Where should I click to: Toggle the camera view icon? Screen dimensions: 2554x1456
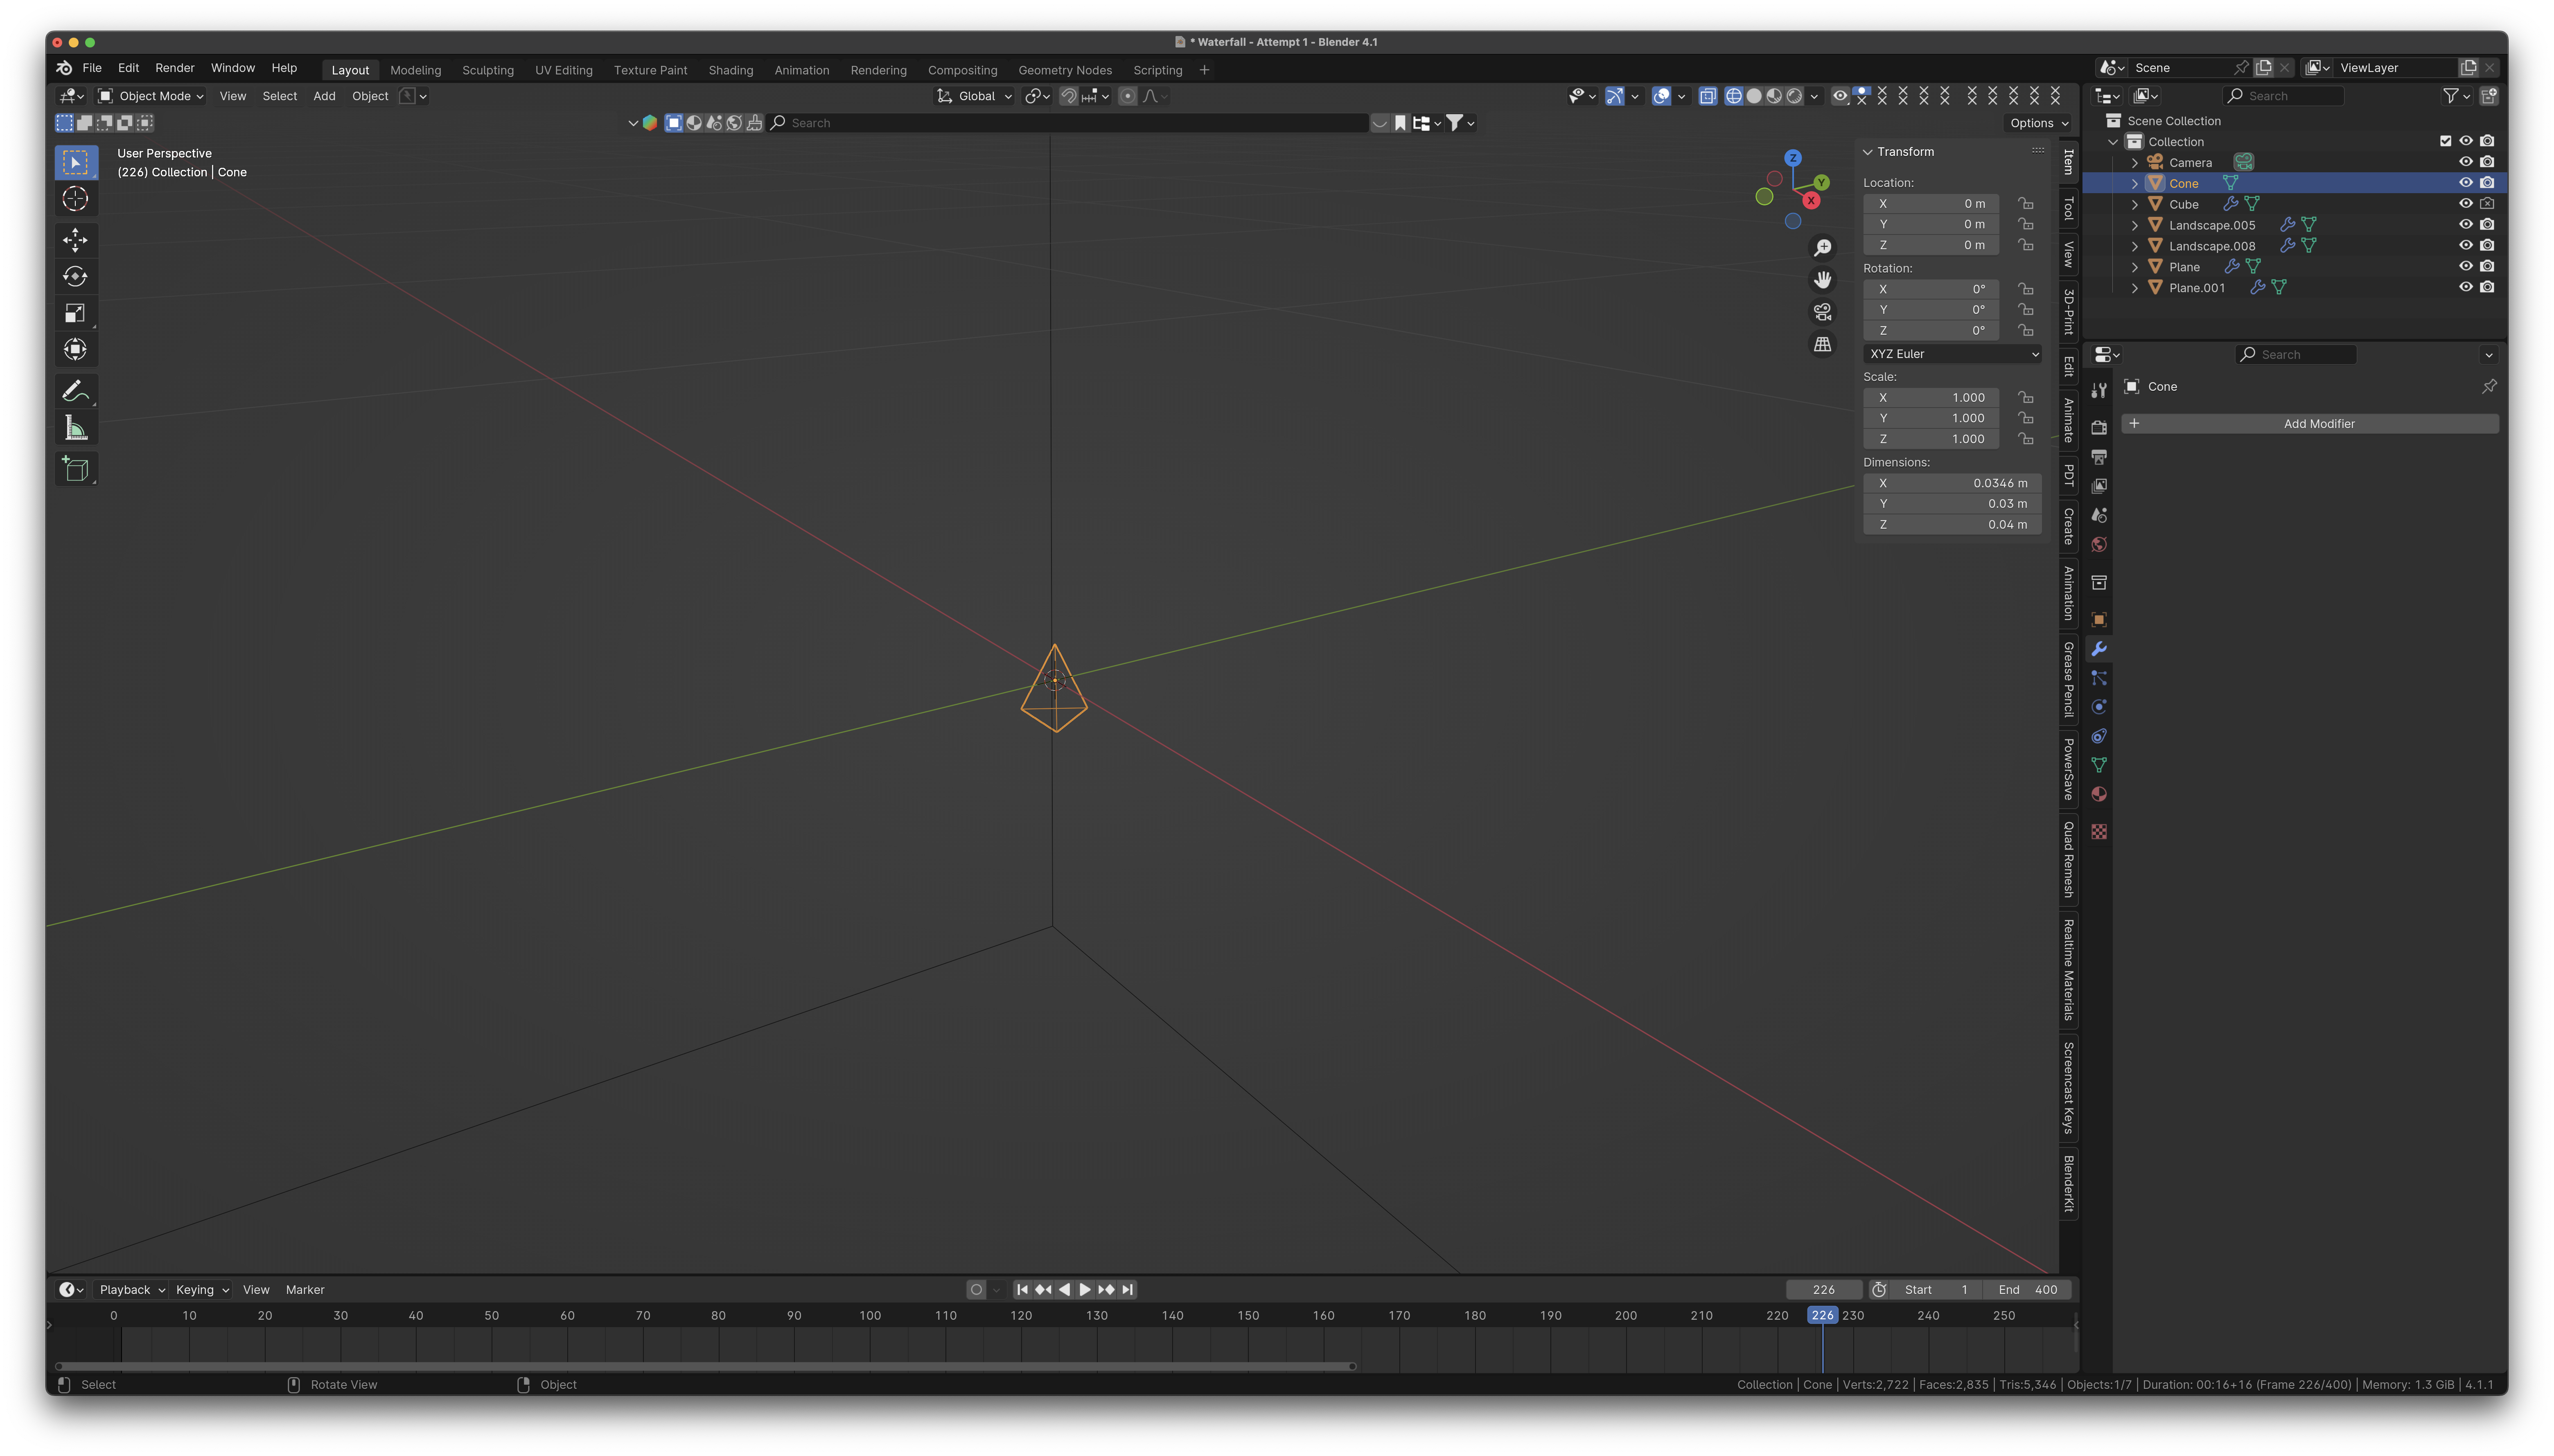[1822, 312]
